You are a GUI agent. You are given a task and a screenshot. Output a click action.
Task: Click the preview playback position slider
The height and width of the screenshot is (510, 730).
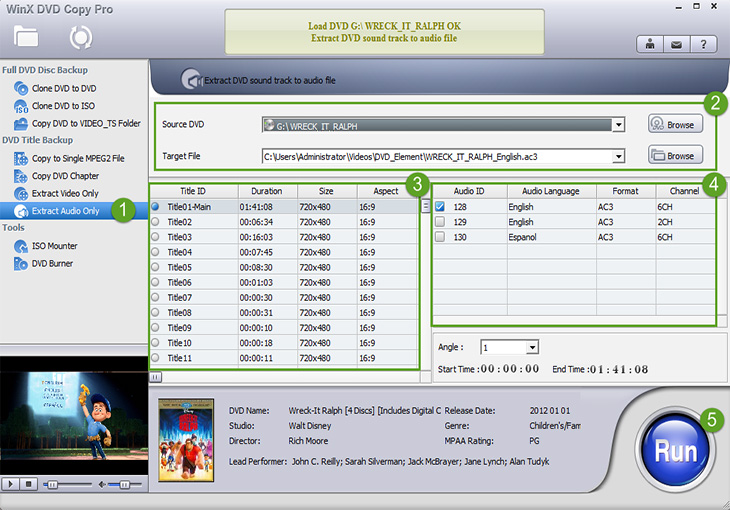click(x=53, y=485)
